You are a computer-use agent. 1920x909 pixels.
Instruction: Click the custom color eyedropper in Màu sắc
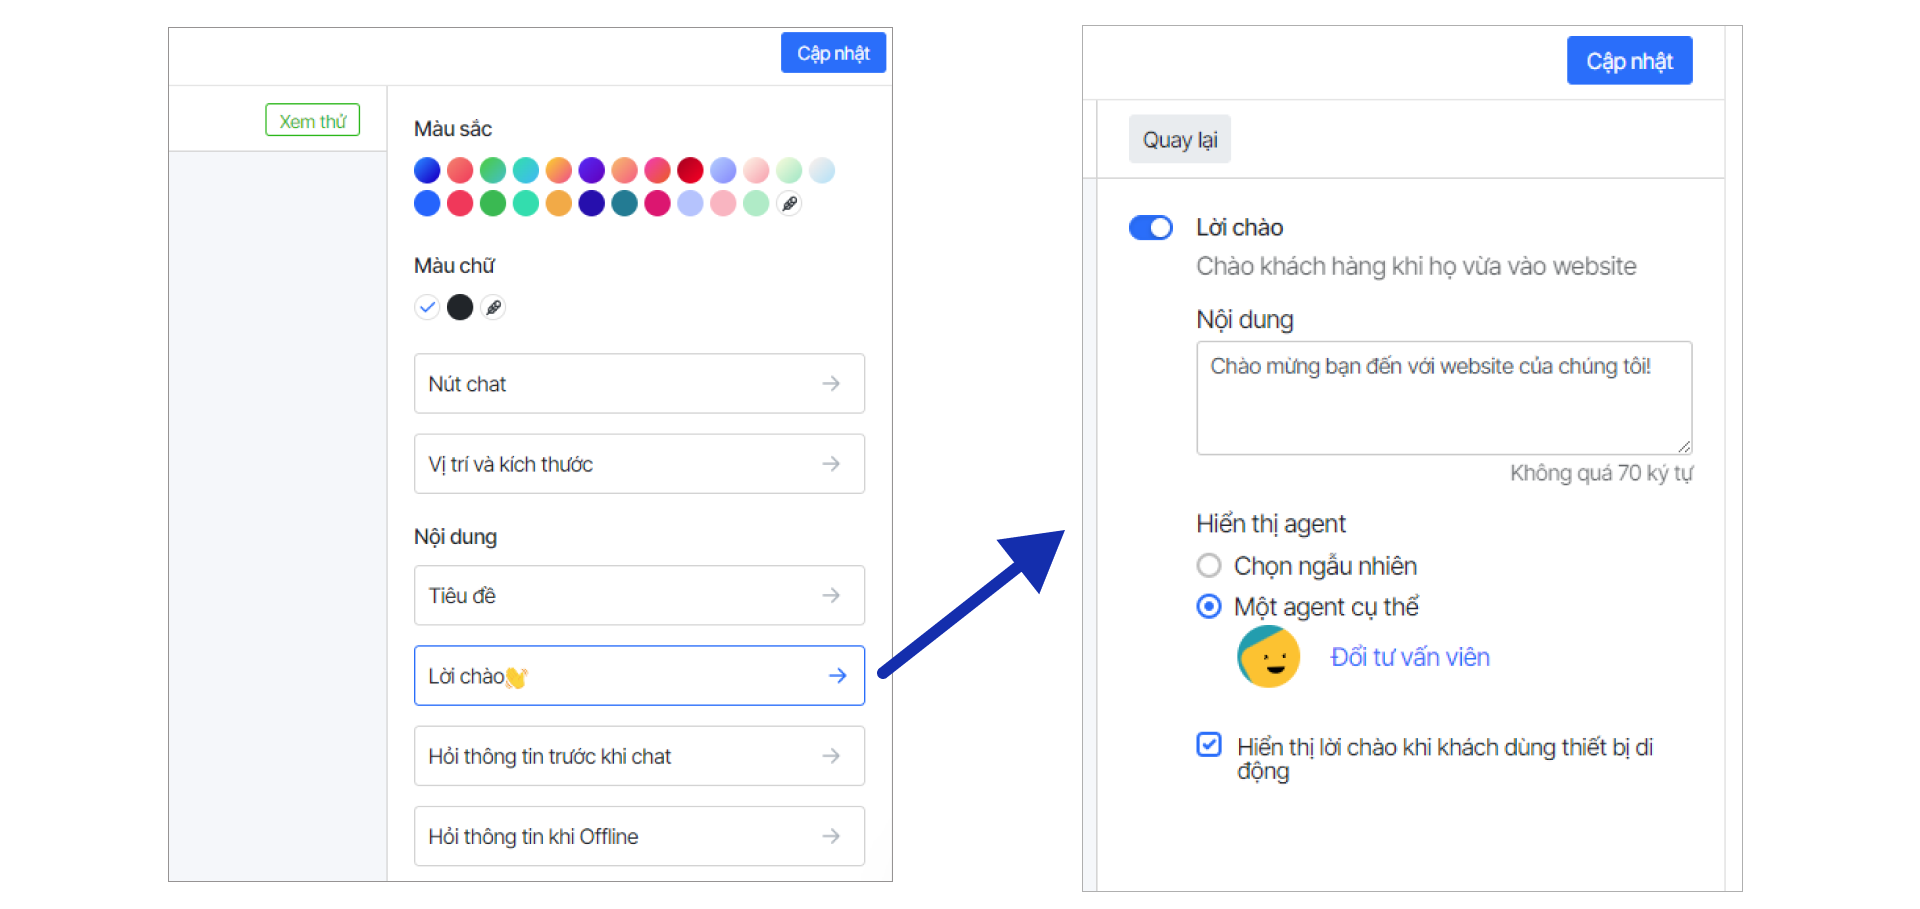(789, 204)
